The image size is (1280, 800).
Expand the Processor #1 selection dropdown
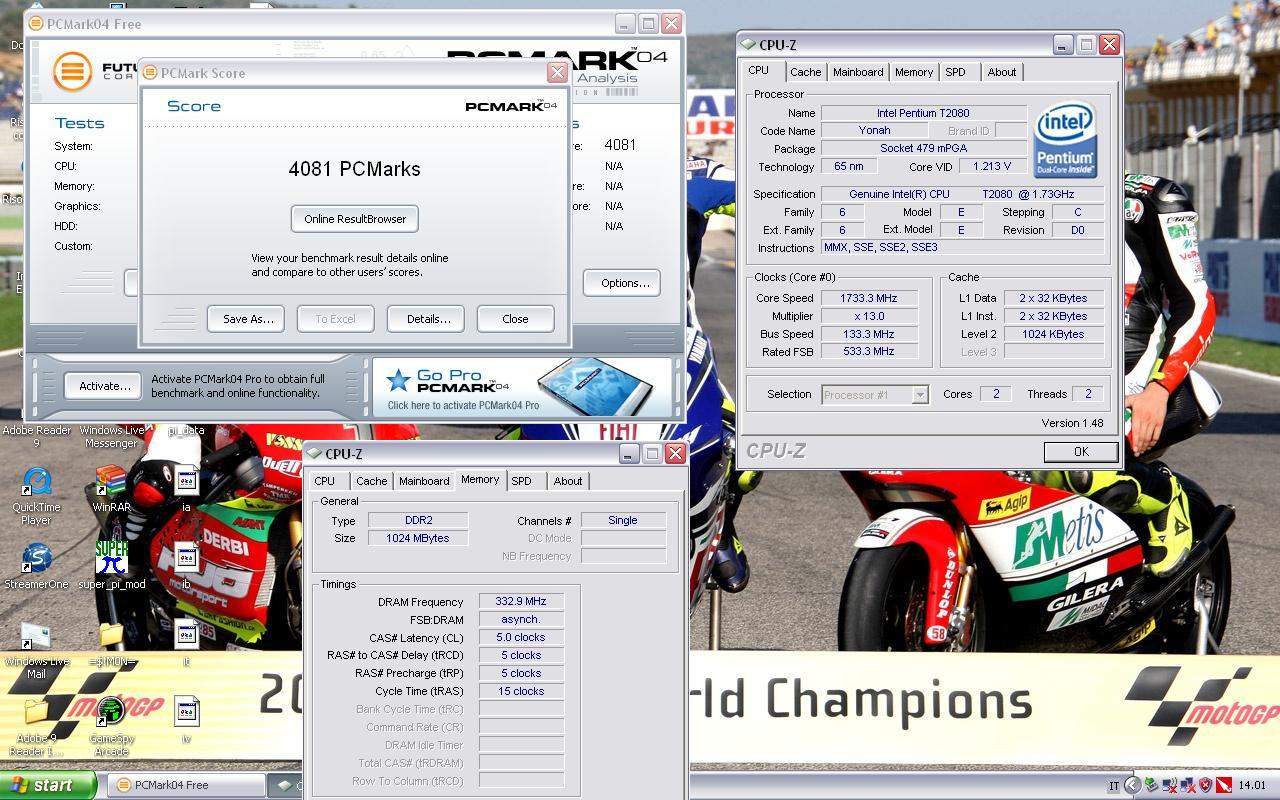(919, 395)
